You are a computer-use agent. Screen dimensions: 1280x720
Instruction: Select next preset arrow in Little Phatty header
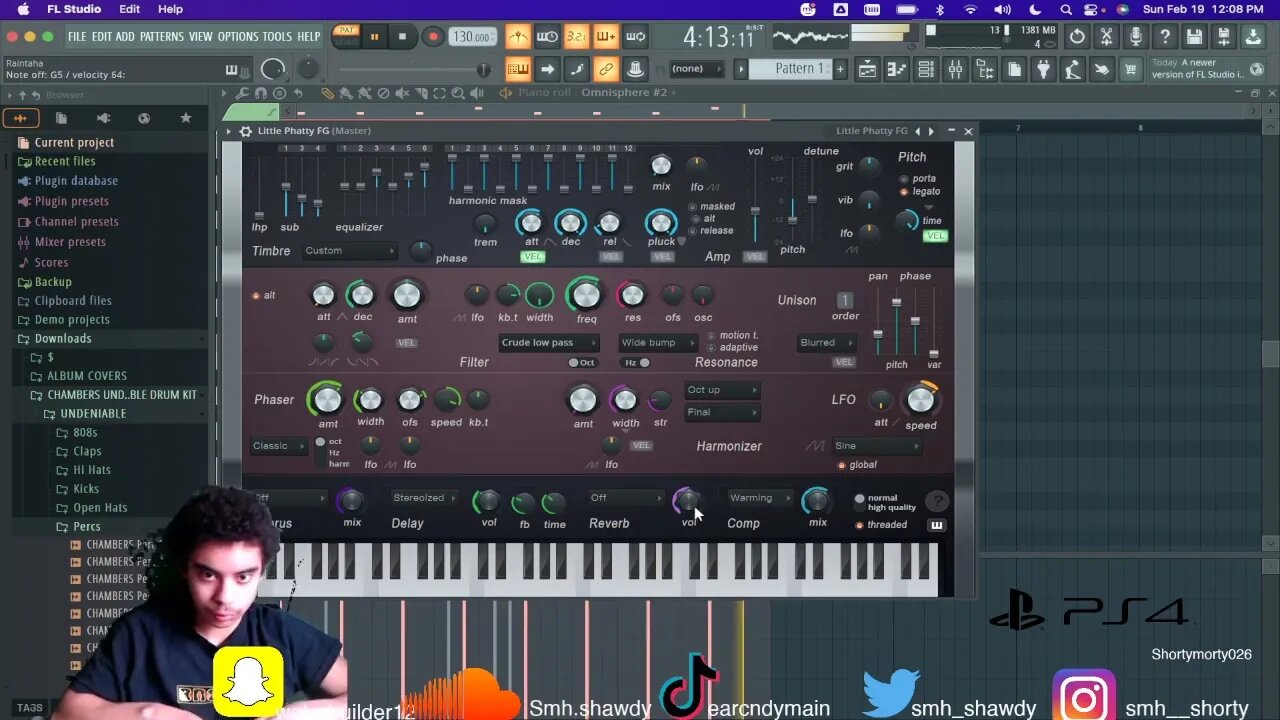(x=931, y=131)
